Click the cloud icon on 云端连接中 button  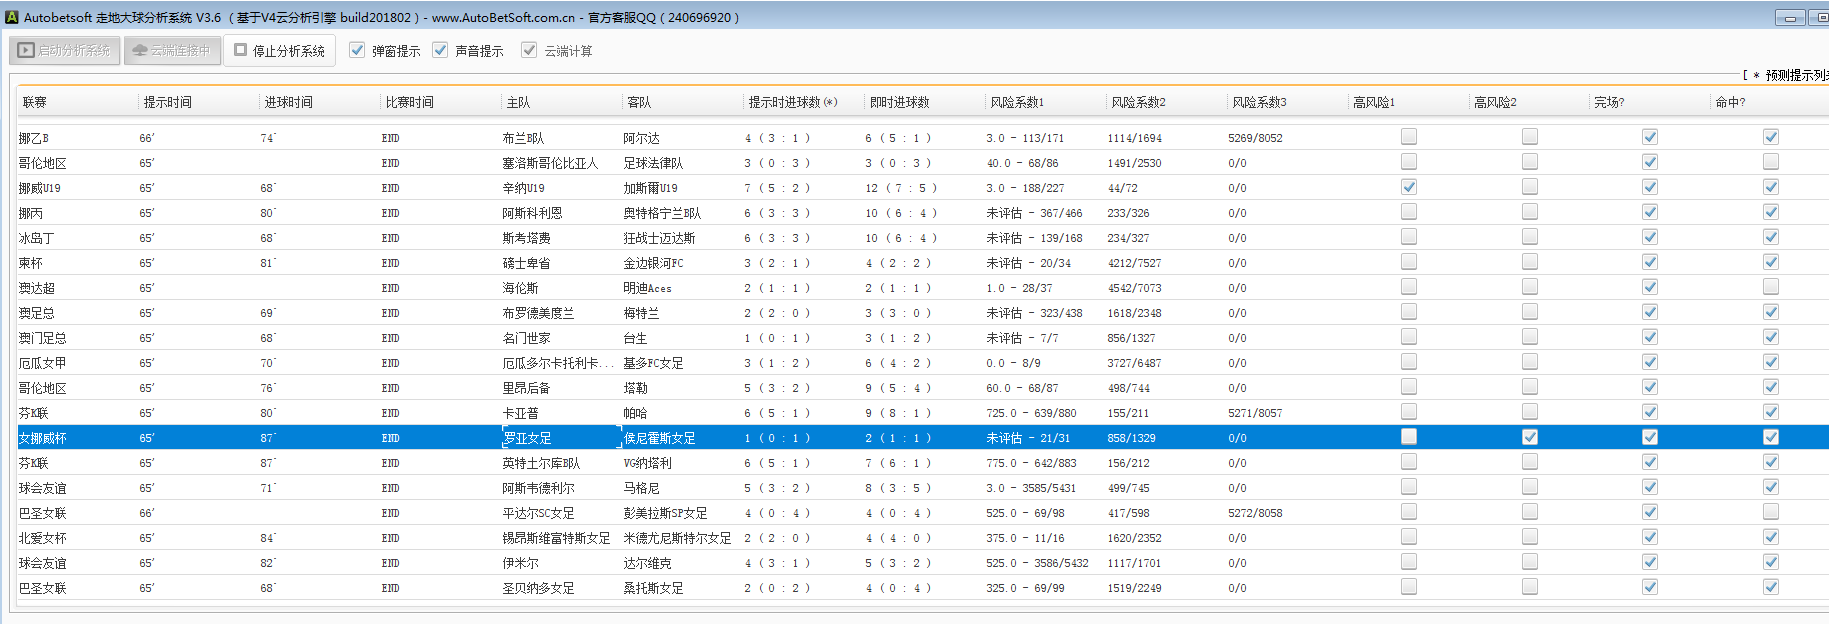point(140,50)
